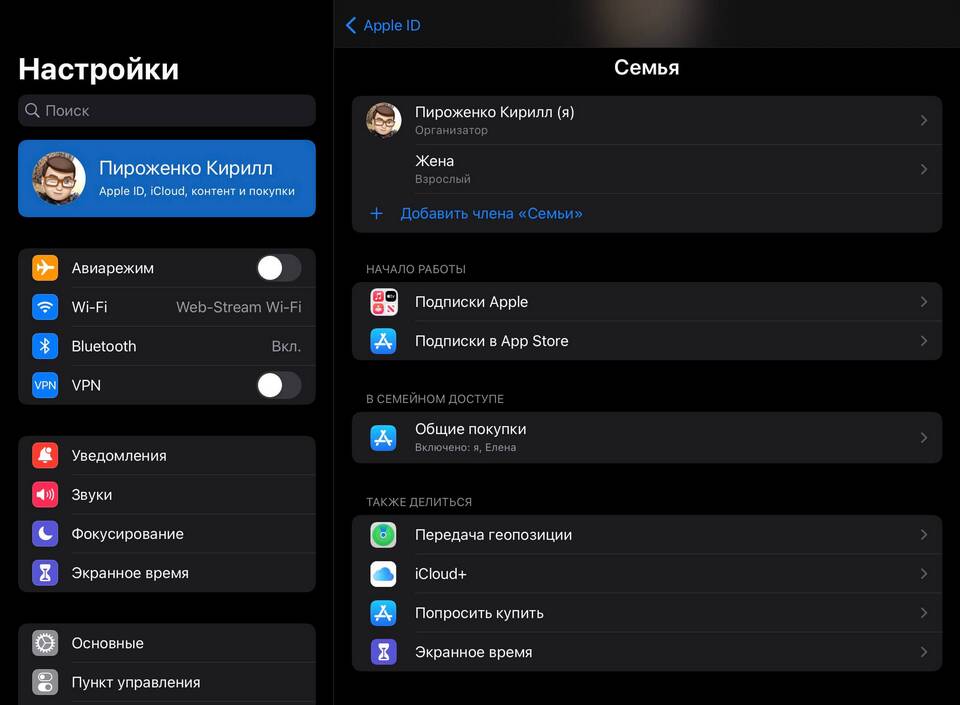Tap the VPN icon in sidebar
The width and height of the screenshot is (960, 705).
click(x=45, y=386)
